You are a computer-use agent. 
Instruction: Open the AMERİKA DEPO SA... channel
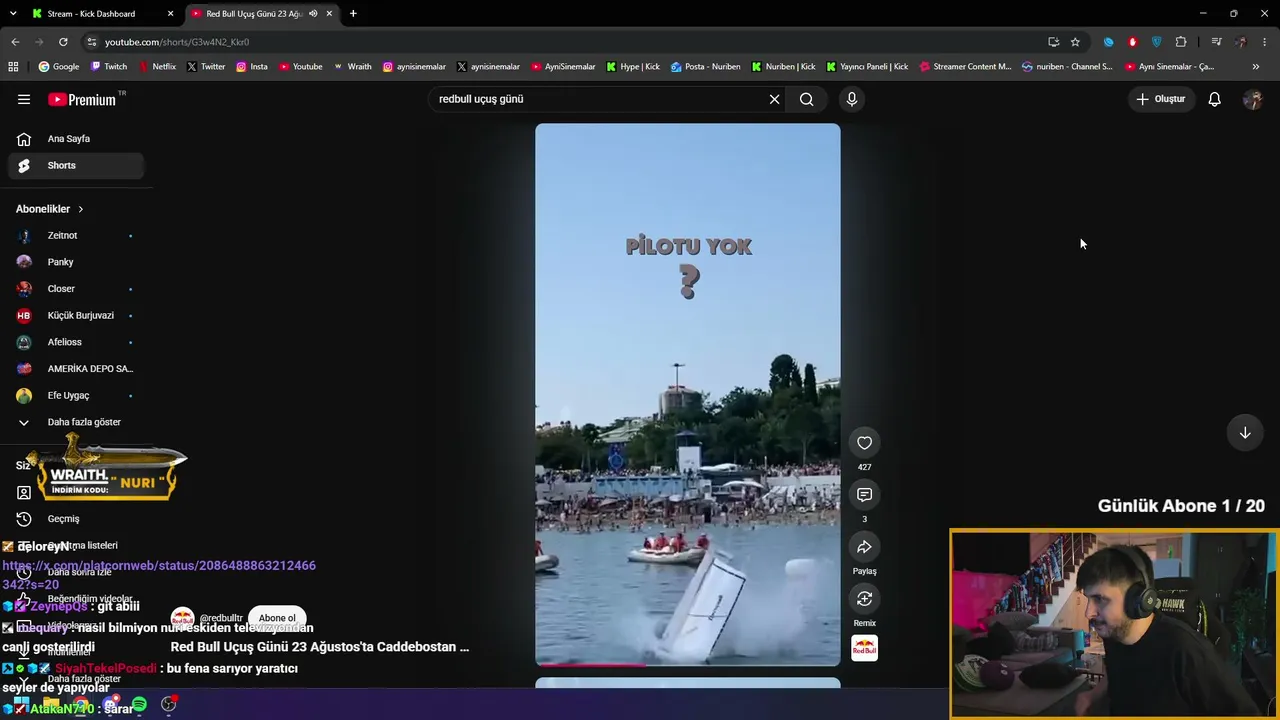(76, 369)
